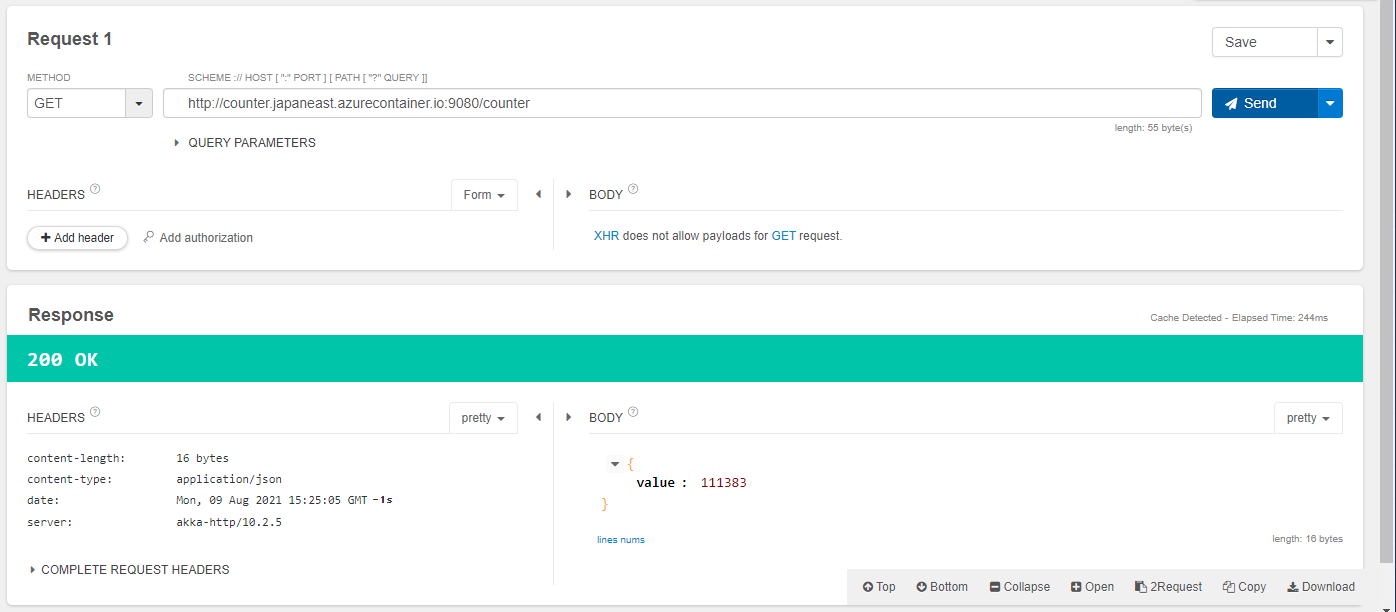The width and height of the screenshot is (1396, 612).
Task: Open response headers pretty dropdown
Action: [483, 418]
